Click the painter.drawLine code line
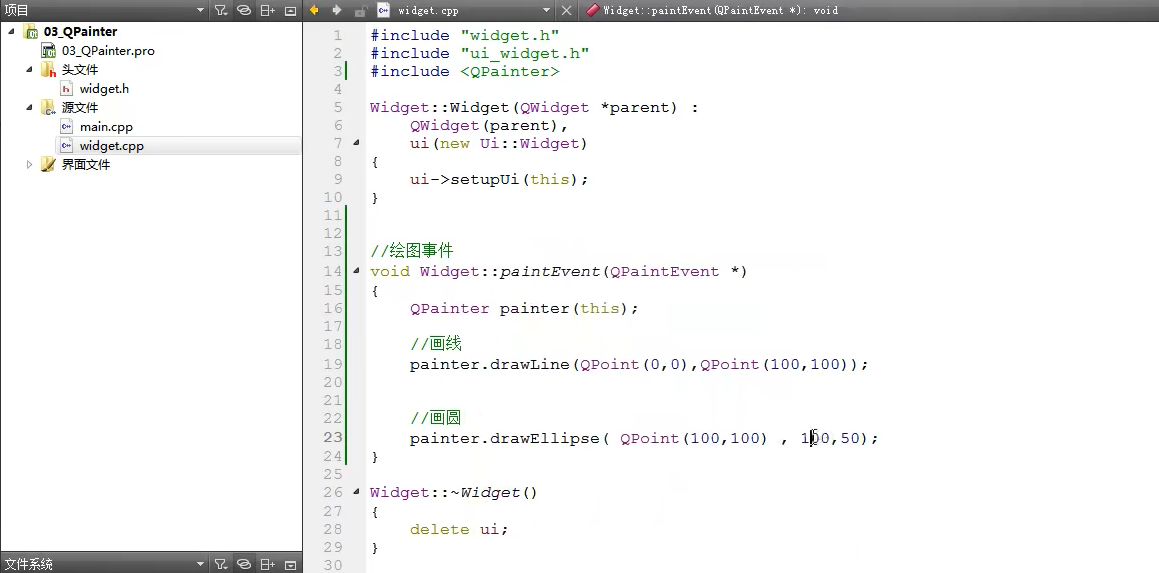This screenshot has height=573, width=1159. (x=639, y=365)
